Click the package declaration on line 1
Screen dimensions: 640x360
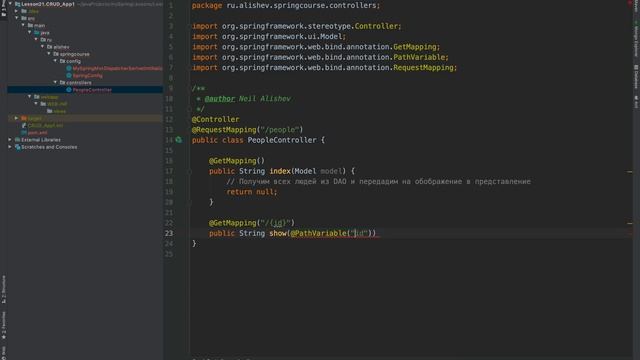[286, 5]
